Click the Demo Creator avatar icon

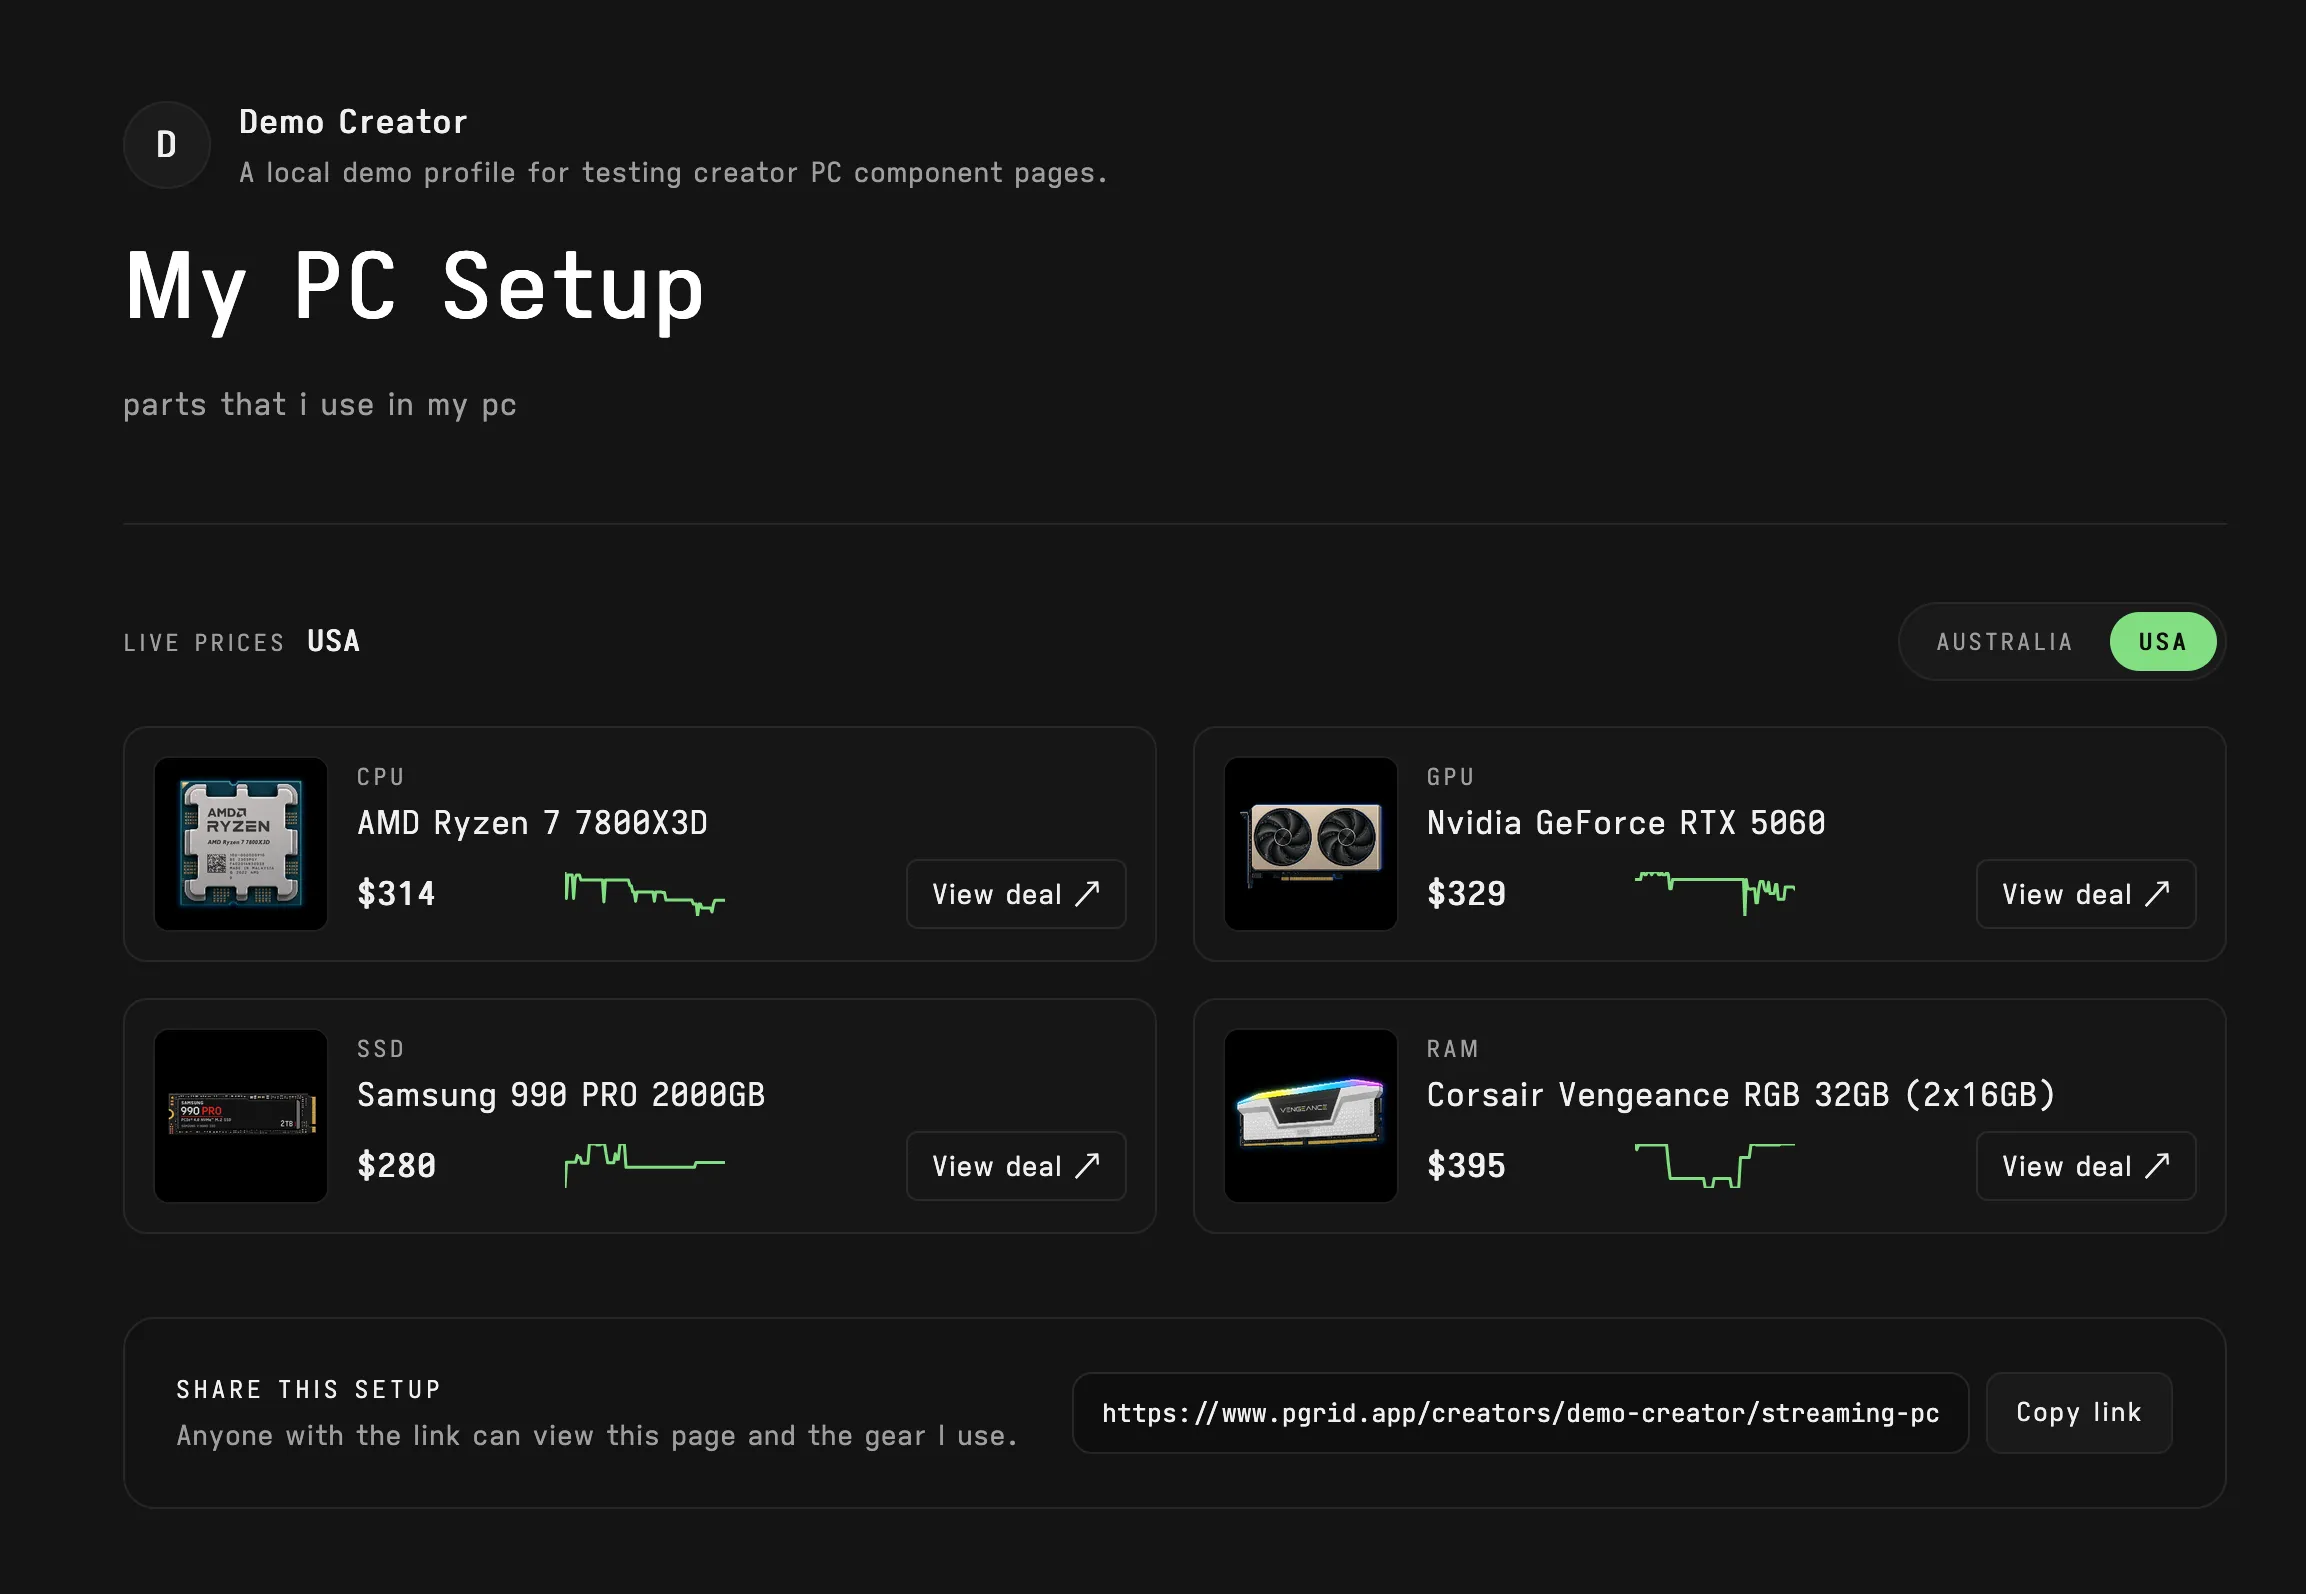[167, 145]
